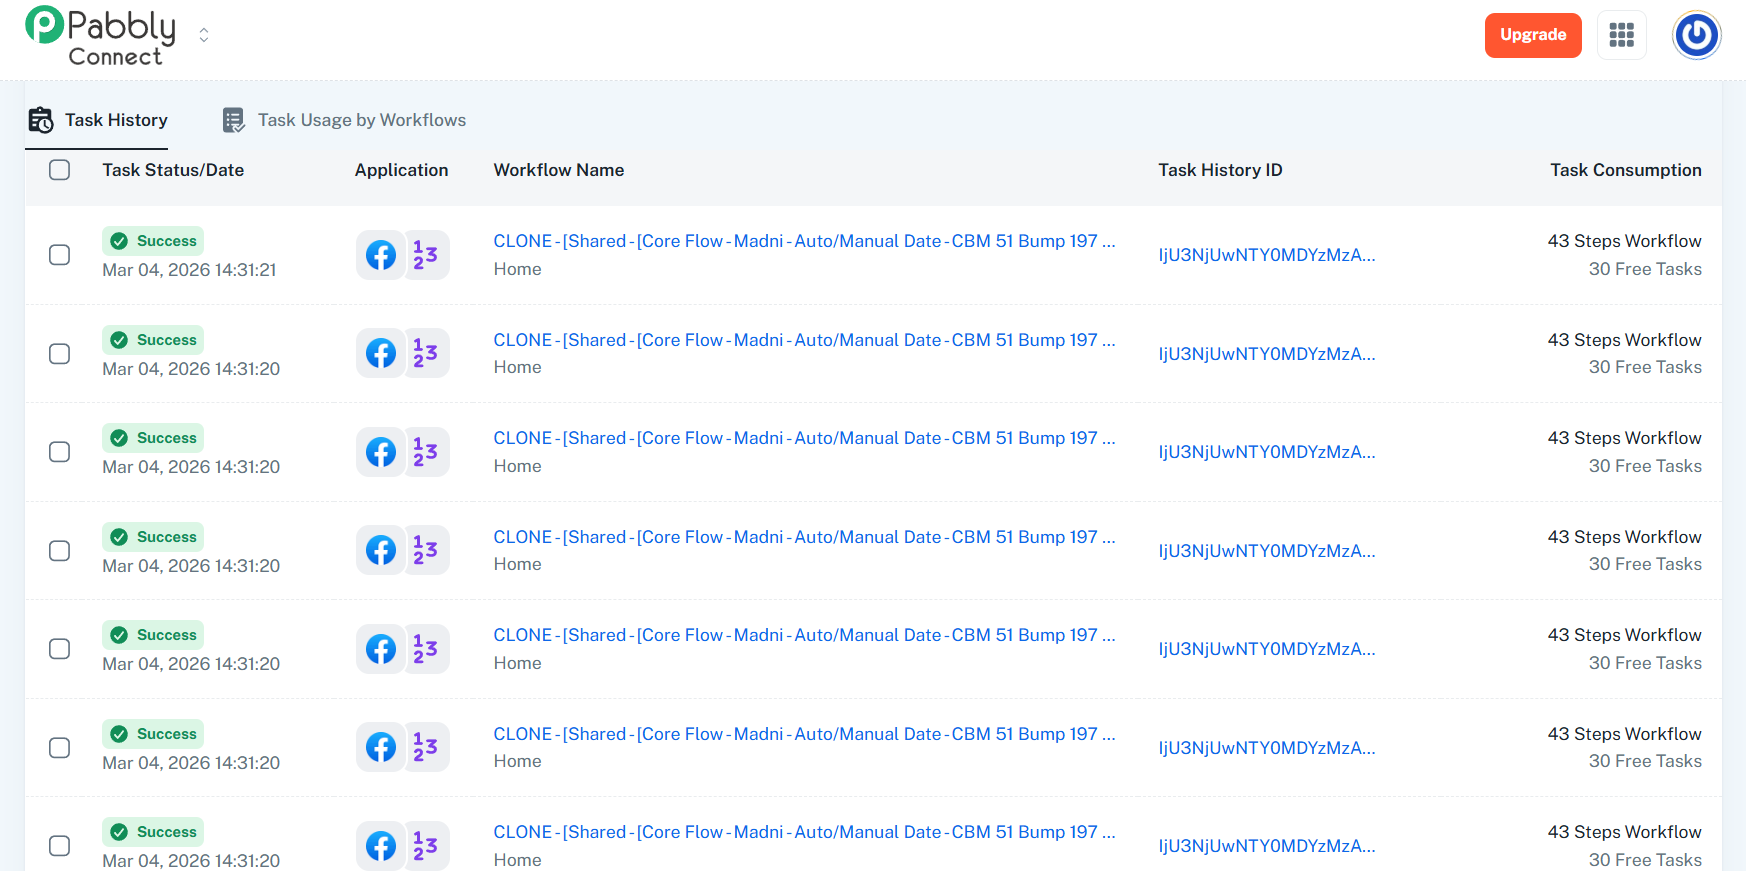
Task: Click the Pabbly Connect logo
Action: point(100,36)
